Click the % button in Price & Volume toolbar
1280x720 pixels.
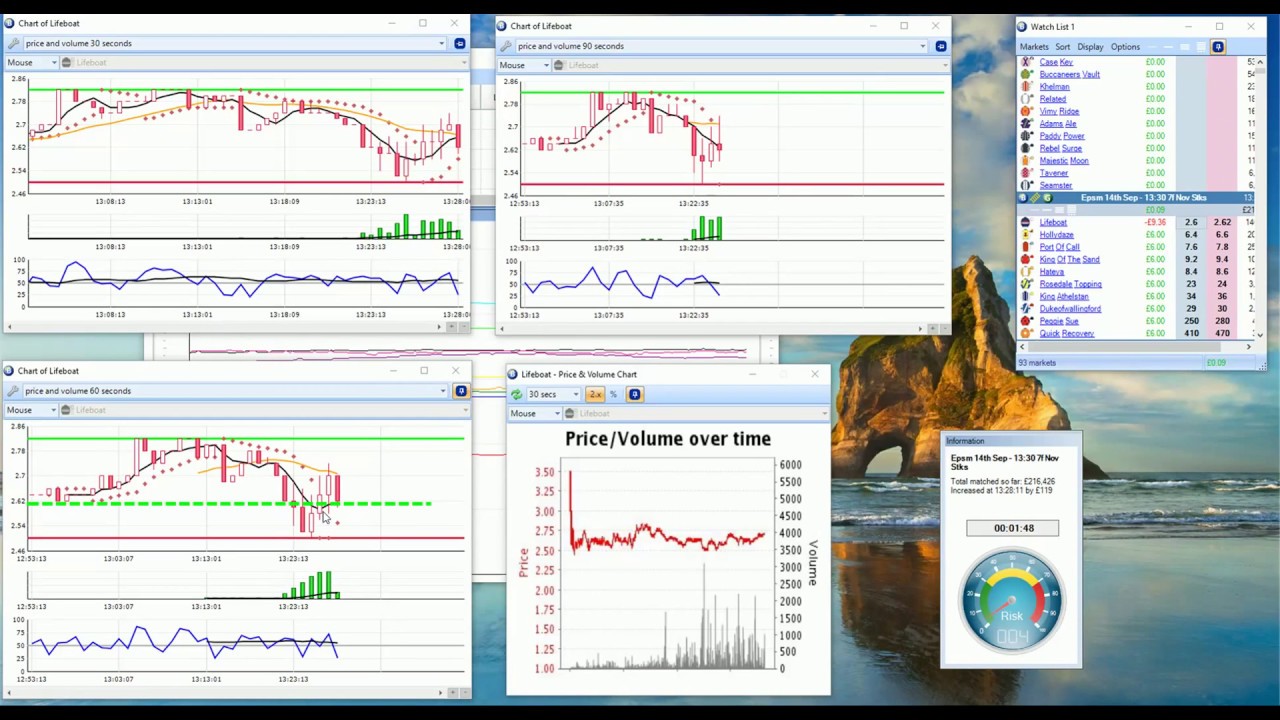(x=613, y=394)
